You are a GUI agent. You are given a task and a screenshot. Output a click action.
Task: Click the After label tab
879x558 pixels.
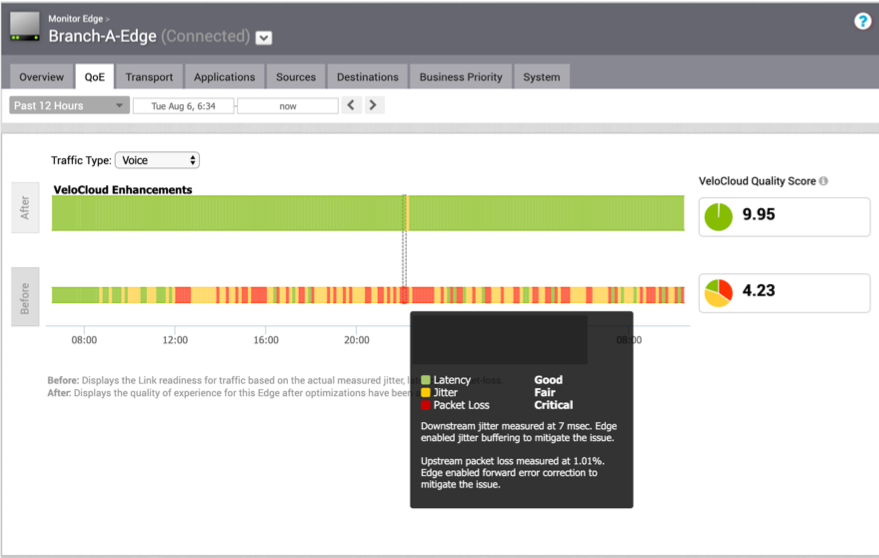coord(25,207)
